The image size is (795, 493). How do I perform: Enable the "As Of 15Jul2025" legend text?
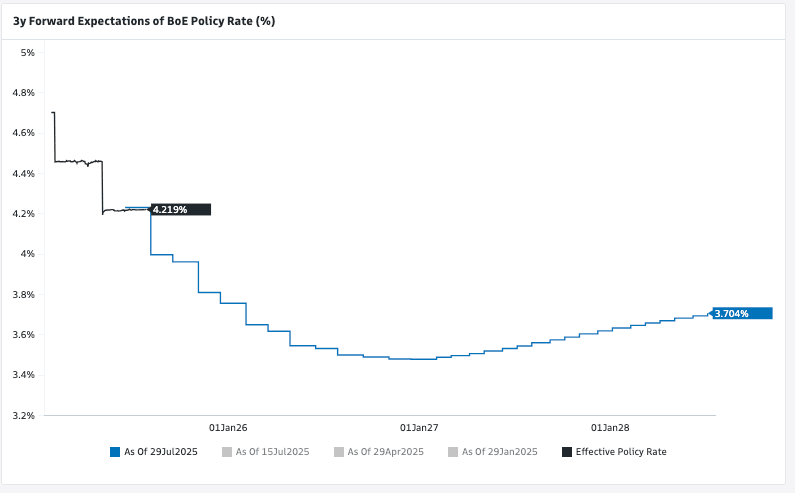pos(272,452)
